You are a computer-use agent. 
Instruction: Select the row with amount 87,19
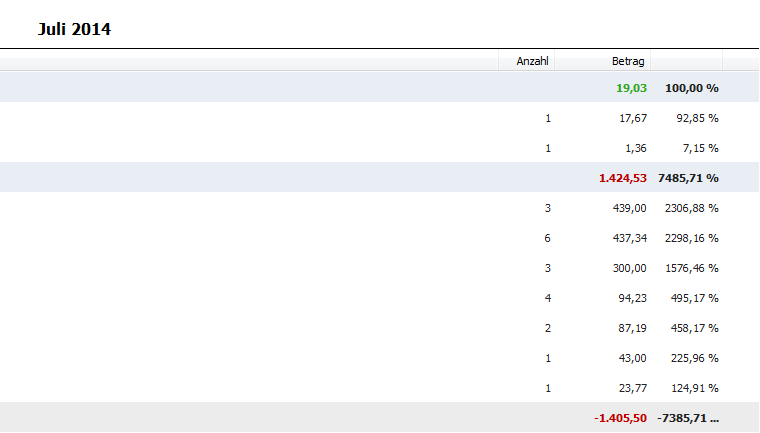click(380, 328)
